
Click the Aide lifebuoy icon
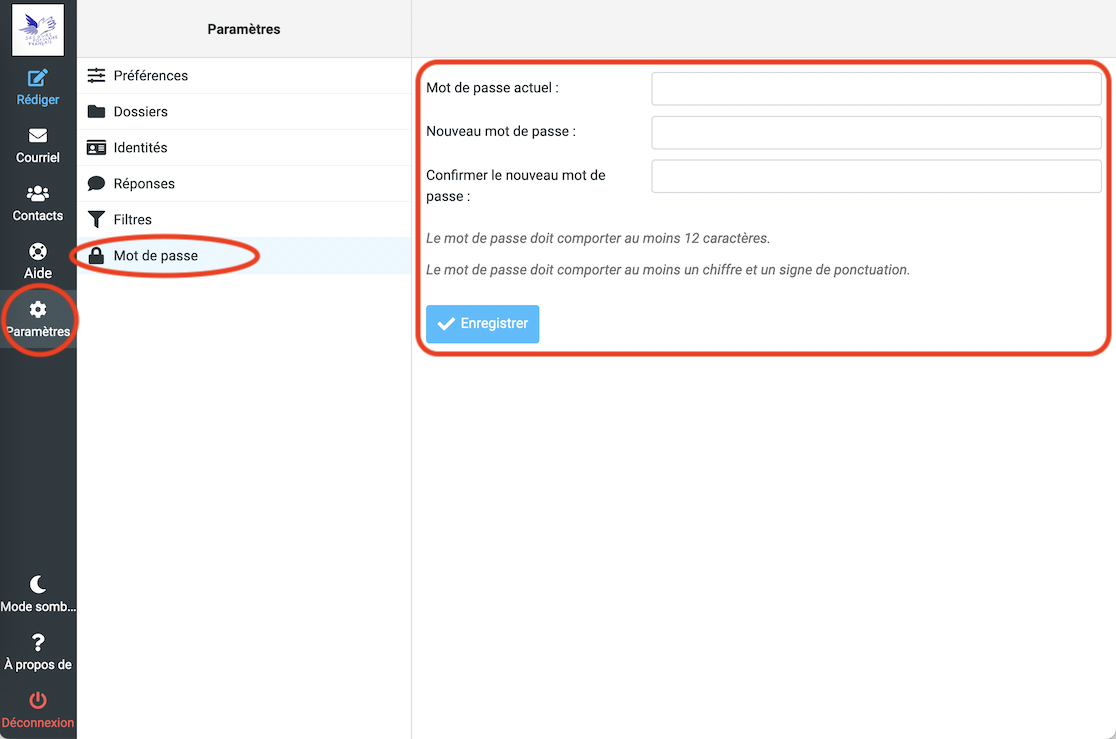pos(38,252)
